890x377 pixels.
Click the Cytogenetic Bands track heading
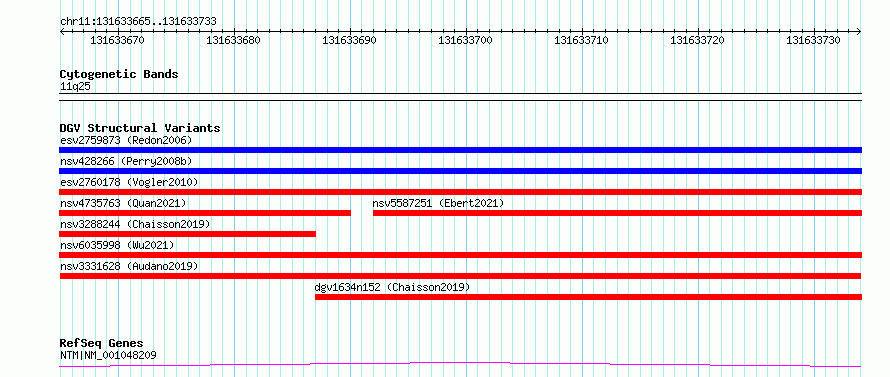tap(119, 74)
